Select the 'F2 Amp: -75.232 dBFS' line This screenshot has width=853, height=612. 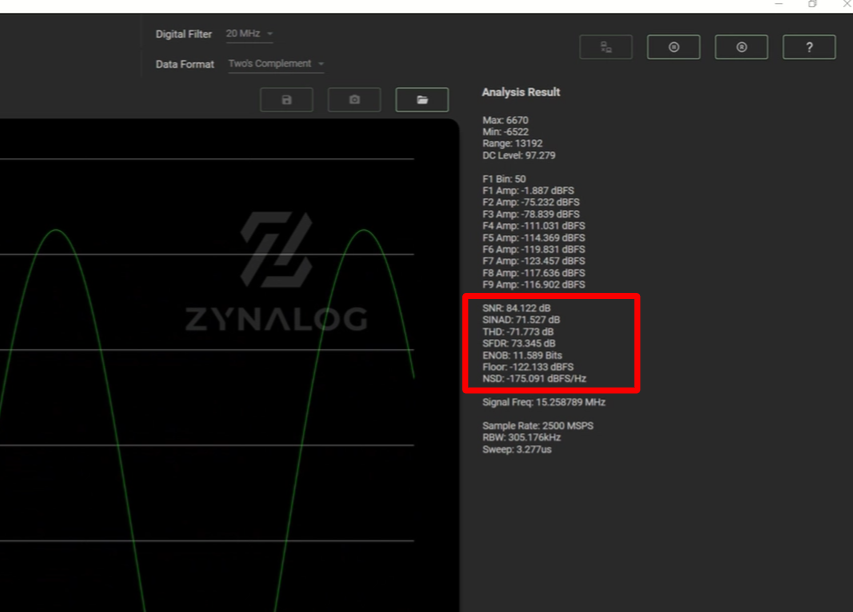(530, 202)
